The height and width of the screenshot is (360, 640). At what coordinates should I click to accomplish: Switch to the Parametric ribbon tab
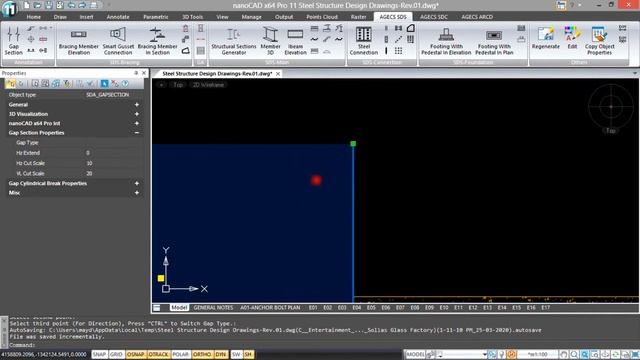(x=156, y=17)
